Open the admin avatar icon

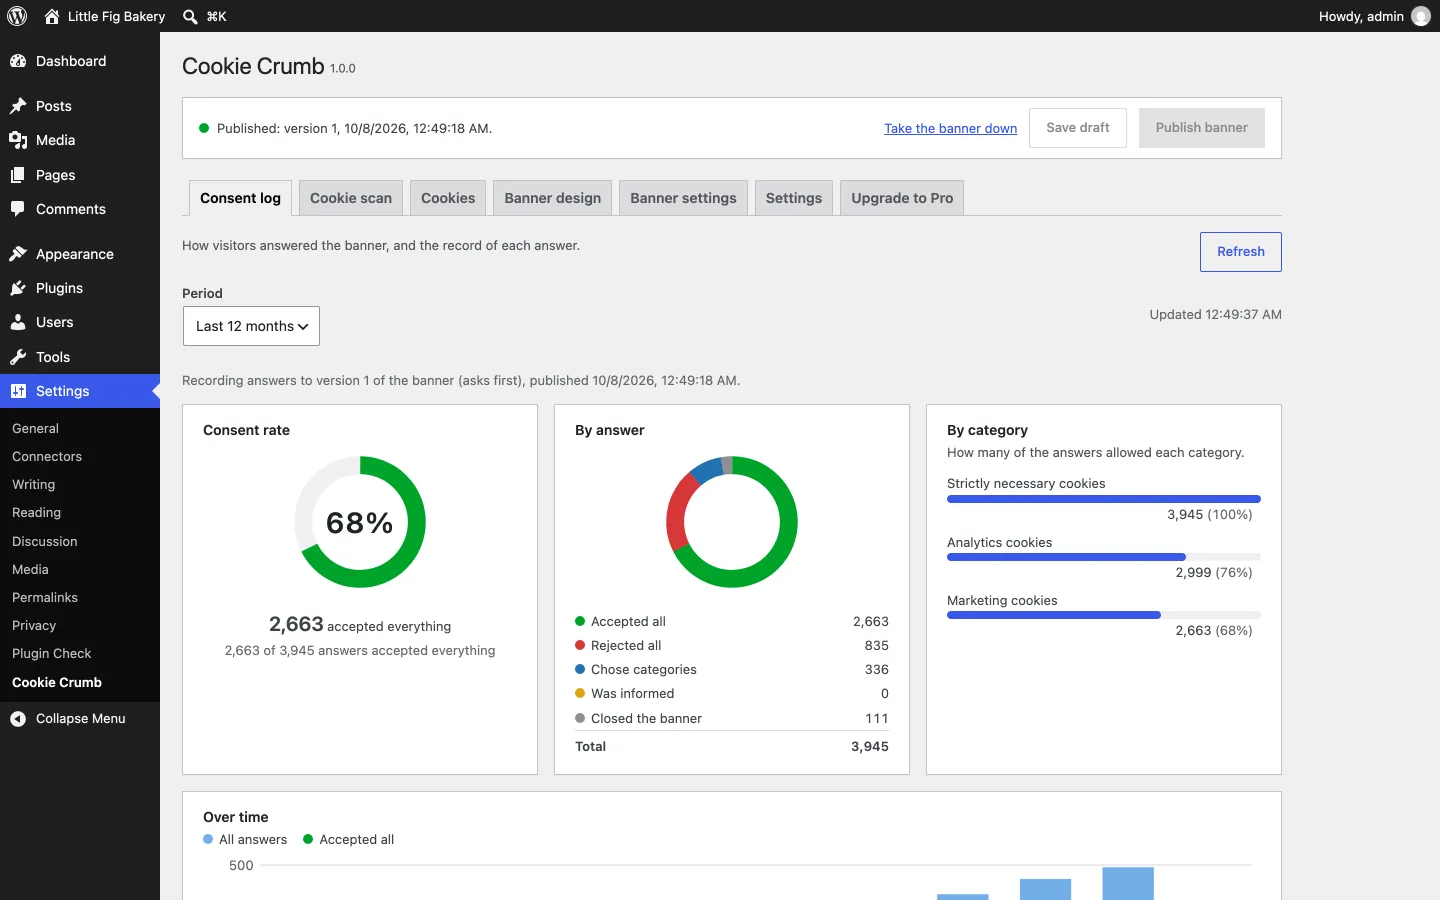point(1421,16)
